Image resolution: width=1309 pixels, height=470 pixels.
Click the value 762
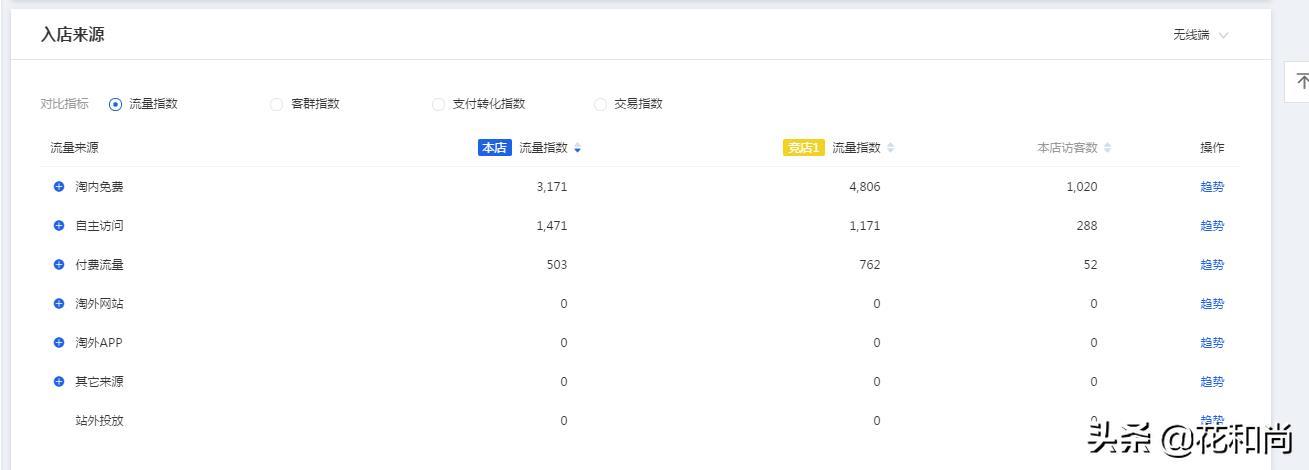[x=870, y=264]
